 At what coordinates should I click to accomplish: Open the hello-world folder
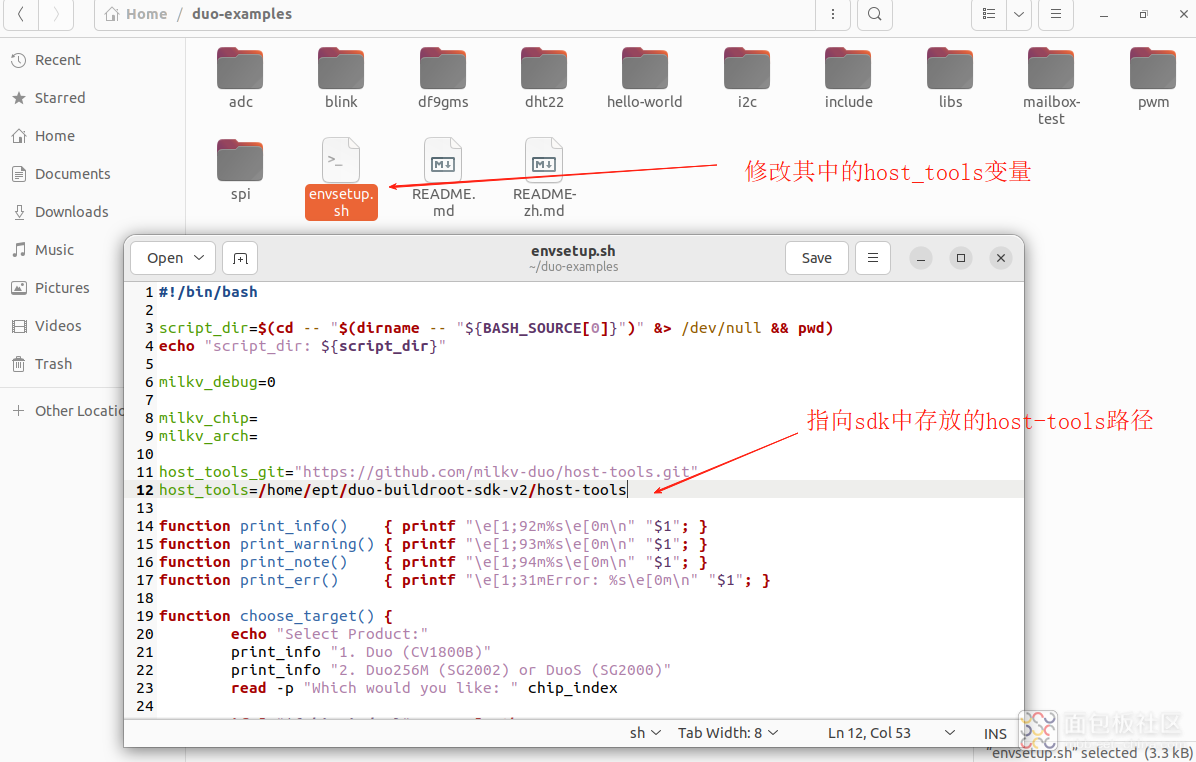pyautogui.click(x=645, y=78)
